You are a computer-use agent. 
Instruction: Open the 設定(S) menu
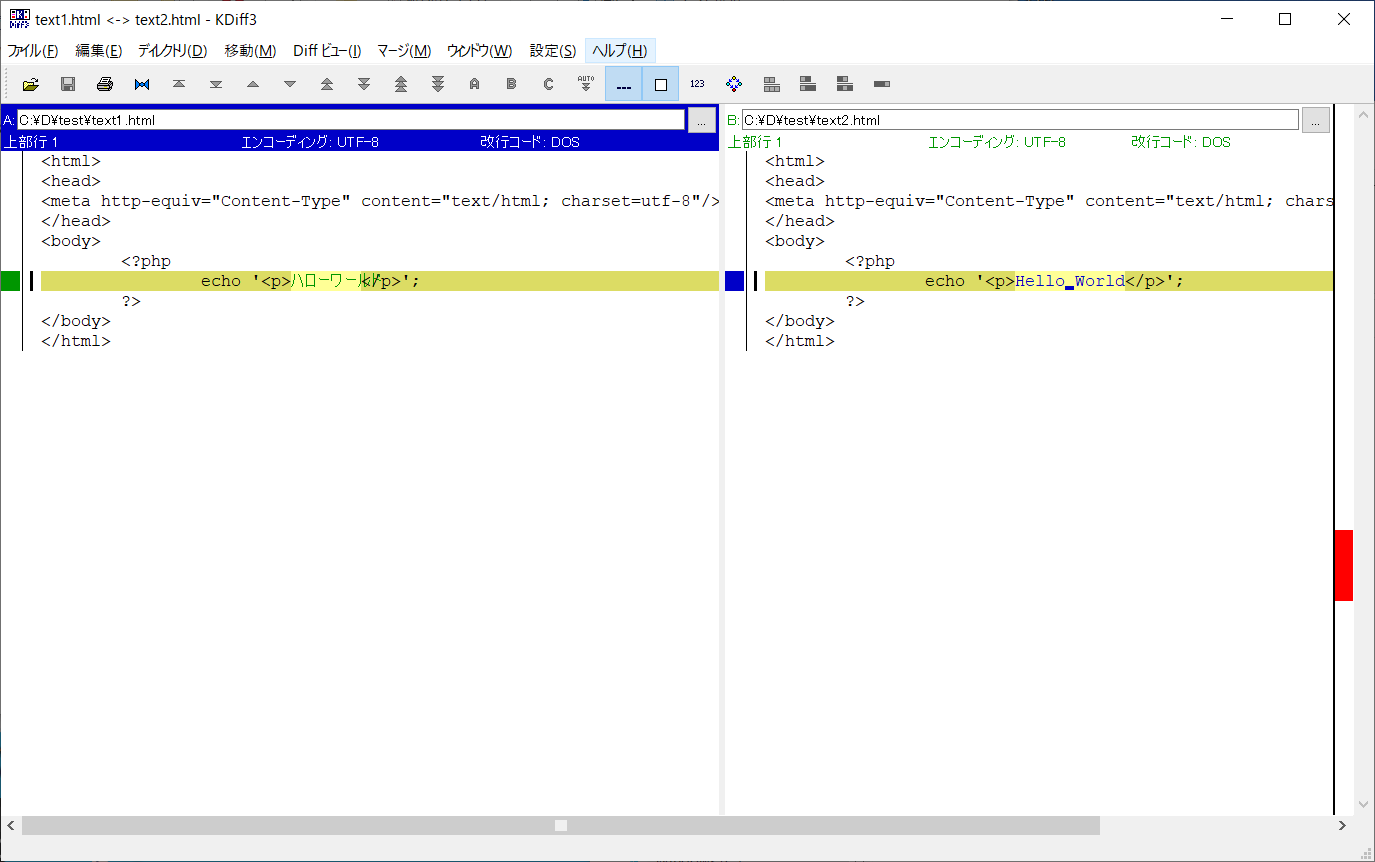552,51
